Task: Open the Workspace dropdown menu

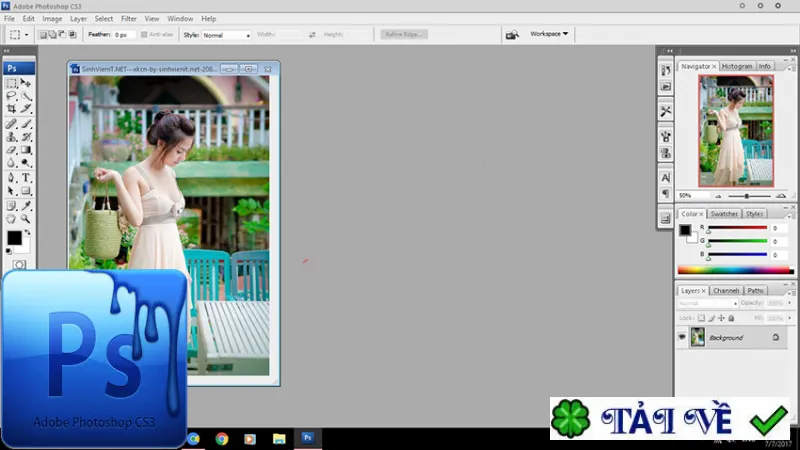Action: [549, 34]
